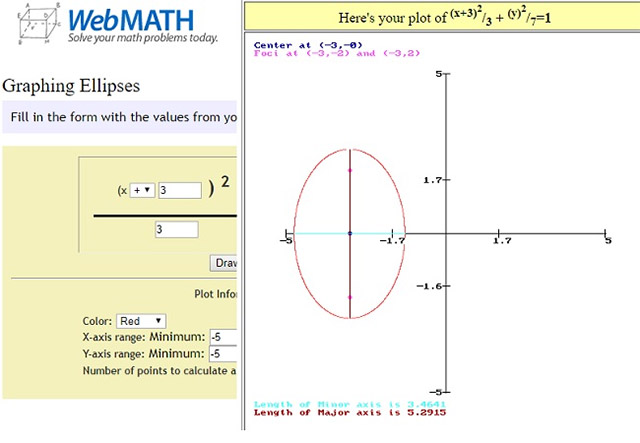Click the 'Graphing Ellipses' heading
This screenshot has width=640, height=443.
pos(71,86)
